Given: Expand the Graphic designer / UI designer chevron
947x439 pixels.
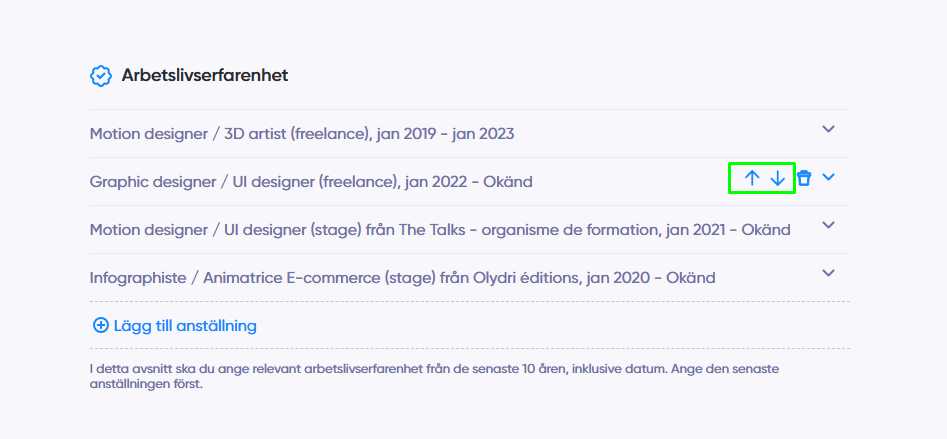Looking at the screenshot, I should pos(829,177).
